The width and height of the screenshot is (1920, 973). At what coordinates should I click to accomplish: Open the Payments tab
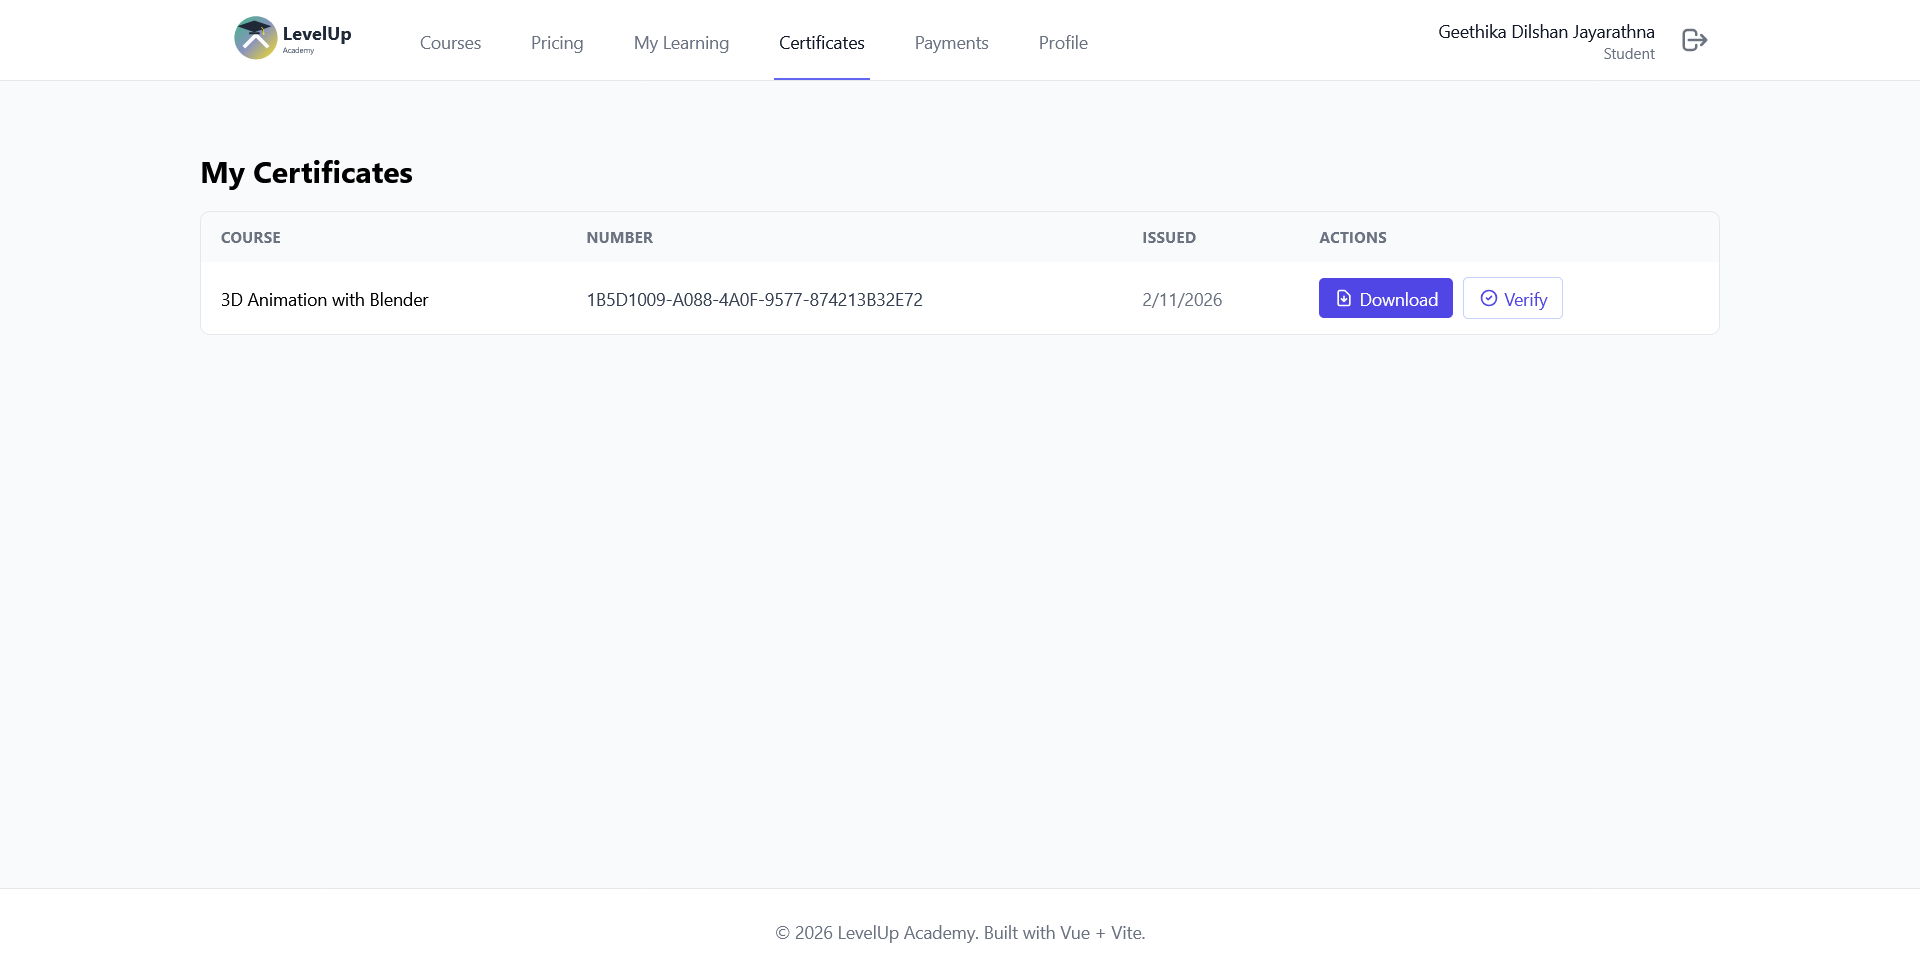(951, 43)
